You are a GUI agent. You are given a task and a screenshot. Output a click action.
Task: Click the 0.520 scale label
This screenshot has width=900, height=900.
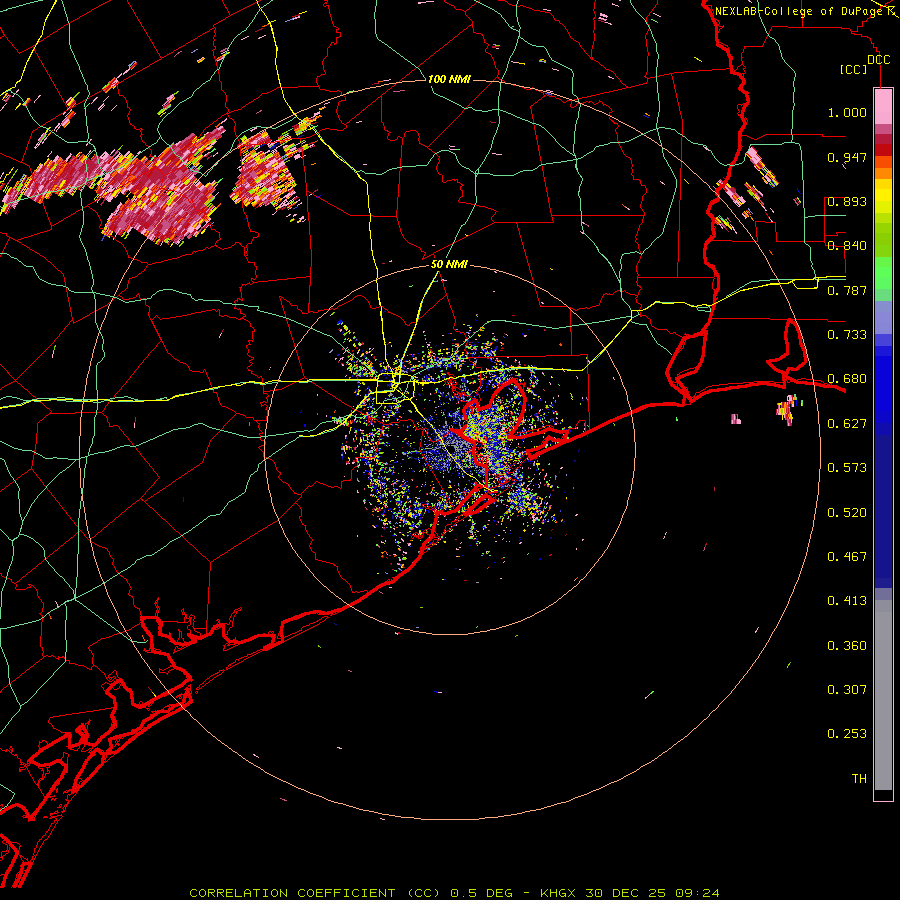[x=847, y=513]
